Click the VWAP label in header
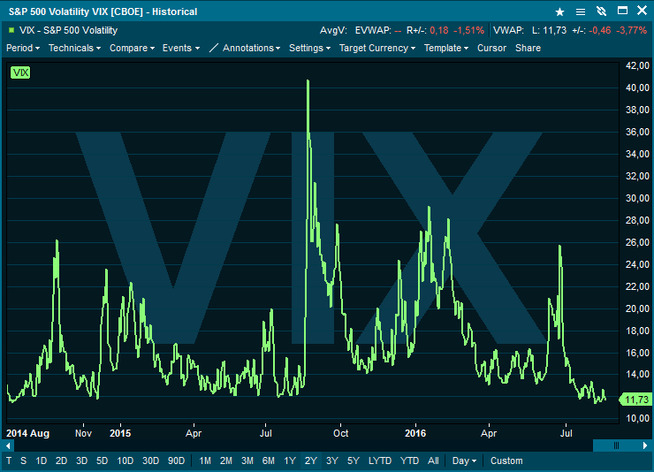 tap(508, 30)
